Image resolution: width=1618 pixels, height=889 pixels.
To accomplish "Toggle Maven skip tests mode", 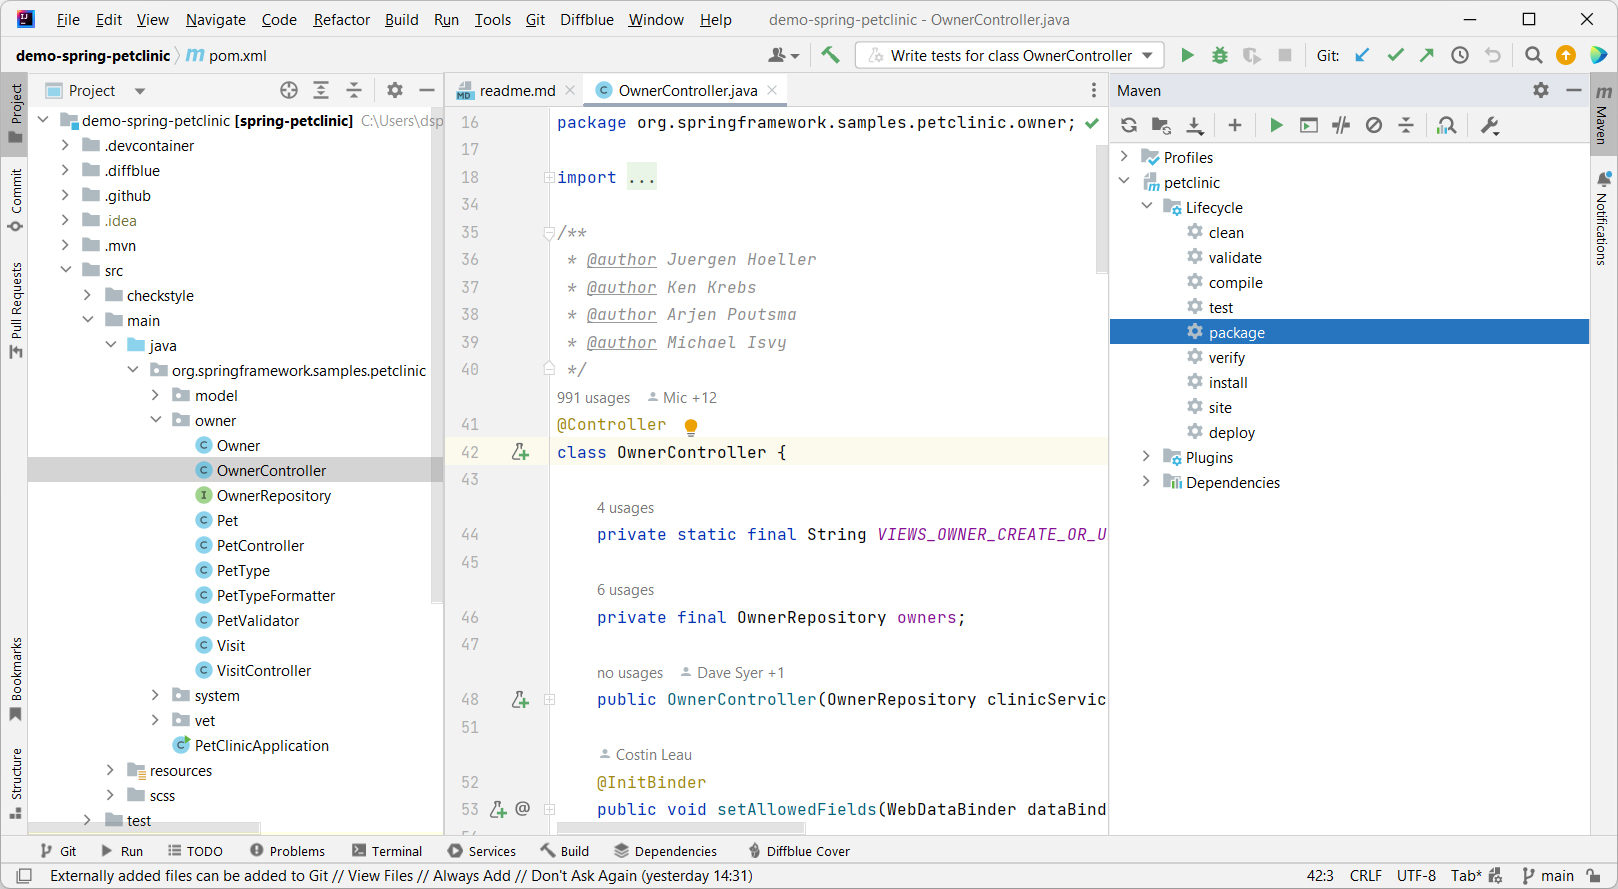I will pos(1374,125).
